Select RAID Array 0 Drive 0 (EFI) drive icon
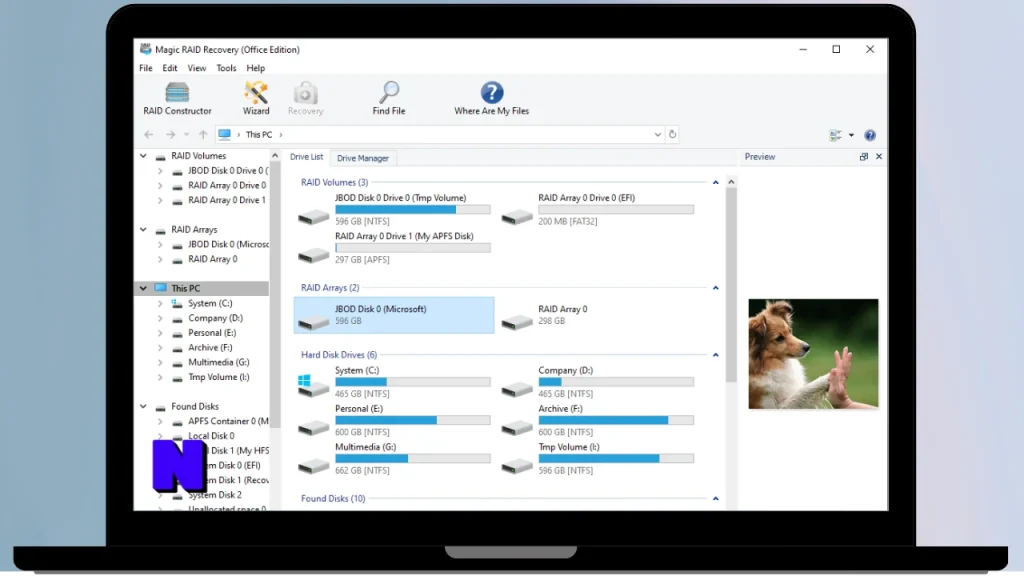Viewport: 1024px width, 576px height. pyautogui.click(x=517, y=216)
